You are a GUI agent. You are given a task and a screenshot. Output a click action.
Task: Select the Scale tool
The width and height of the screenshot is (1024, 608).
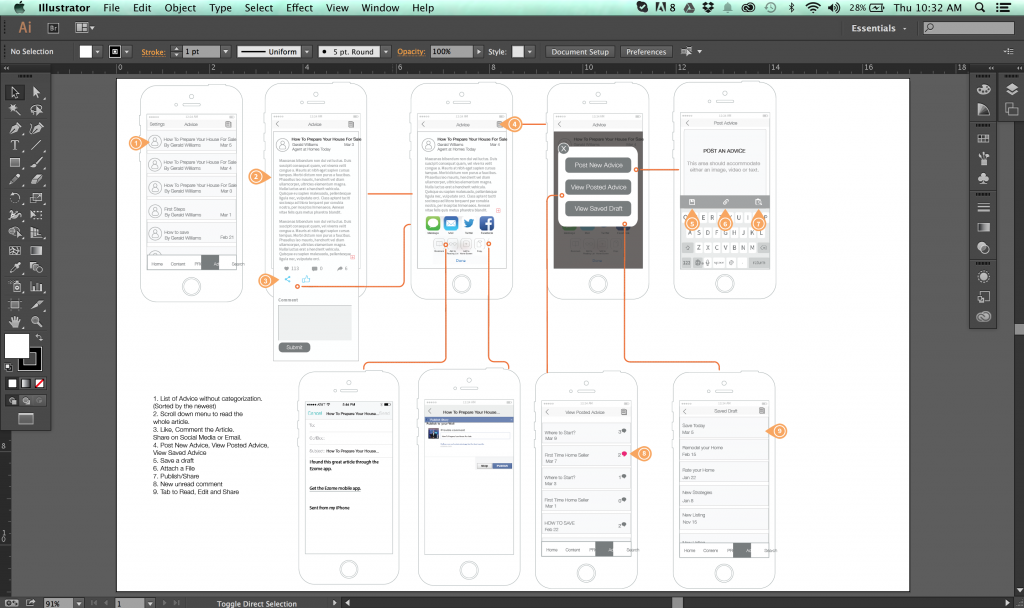coord(36,198)
